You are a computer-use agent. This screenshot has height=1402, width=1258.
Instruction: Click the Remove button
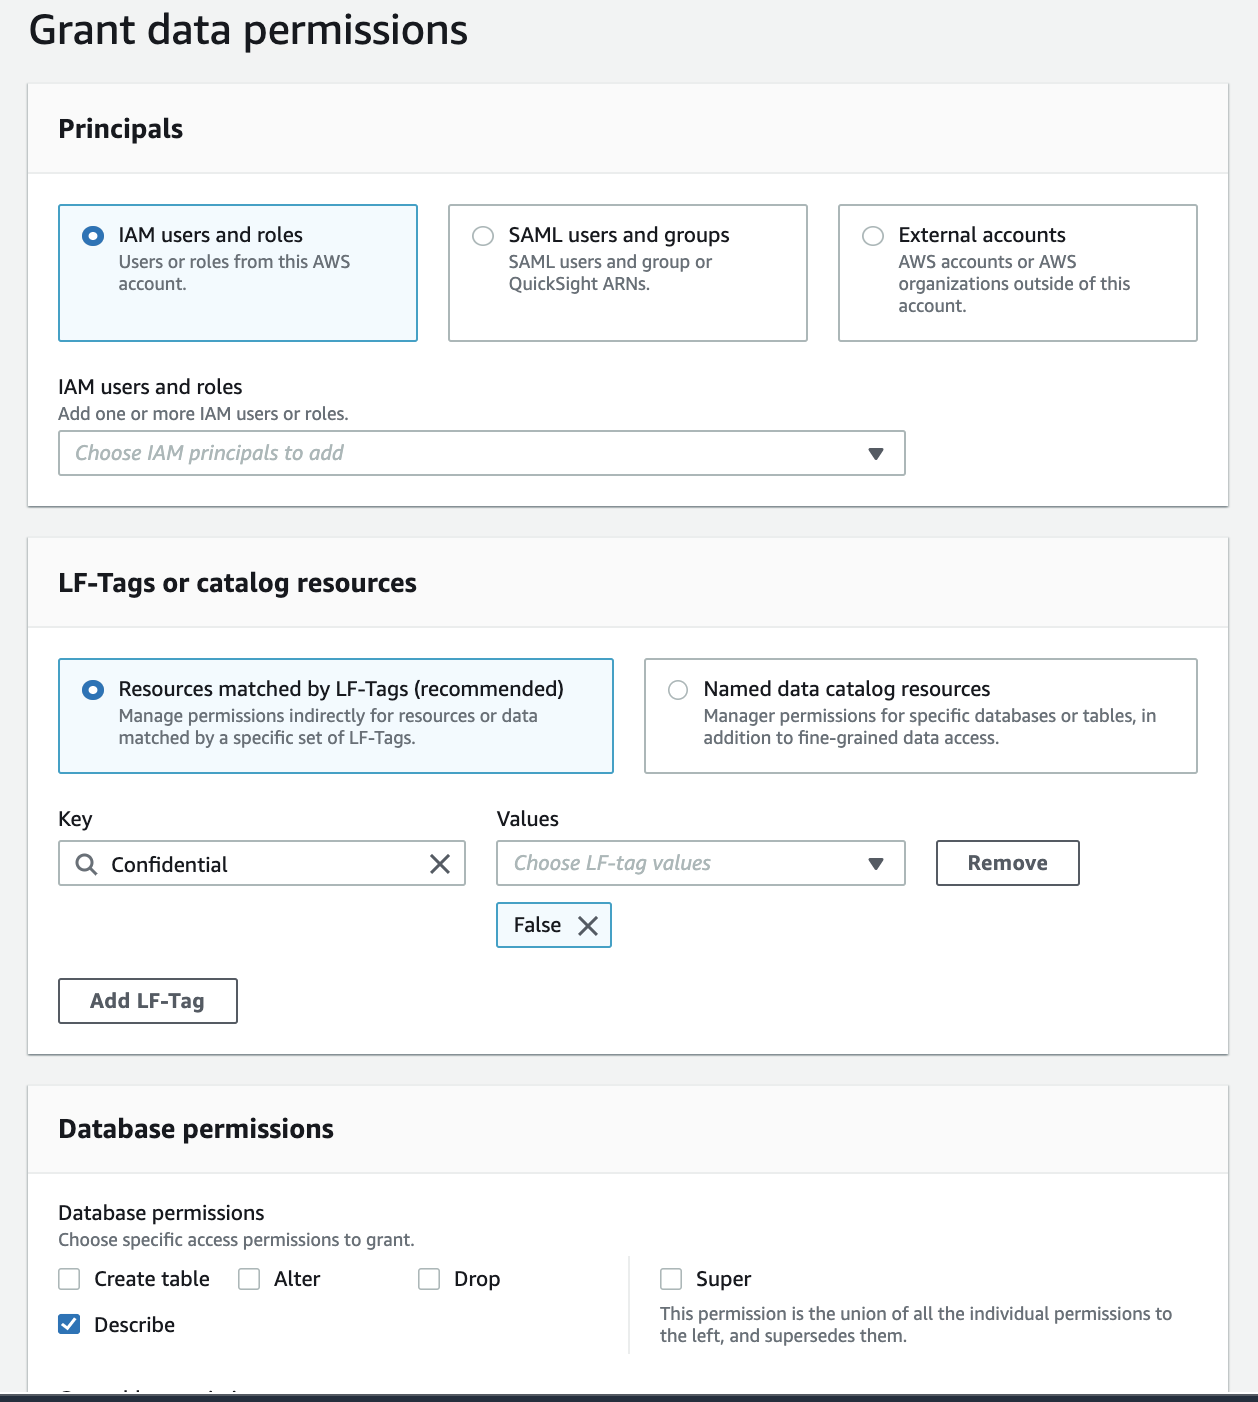[1007, 863]
